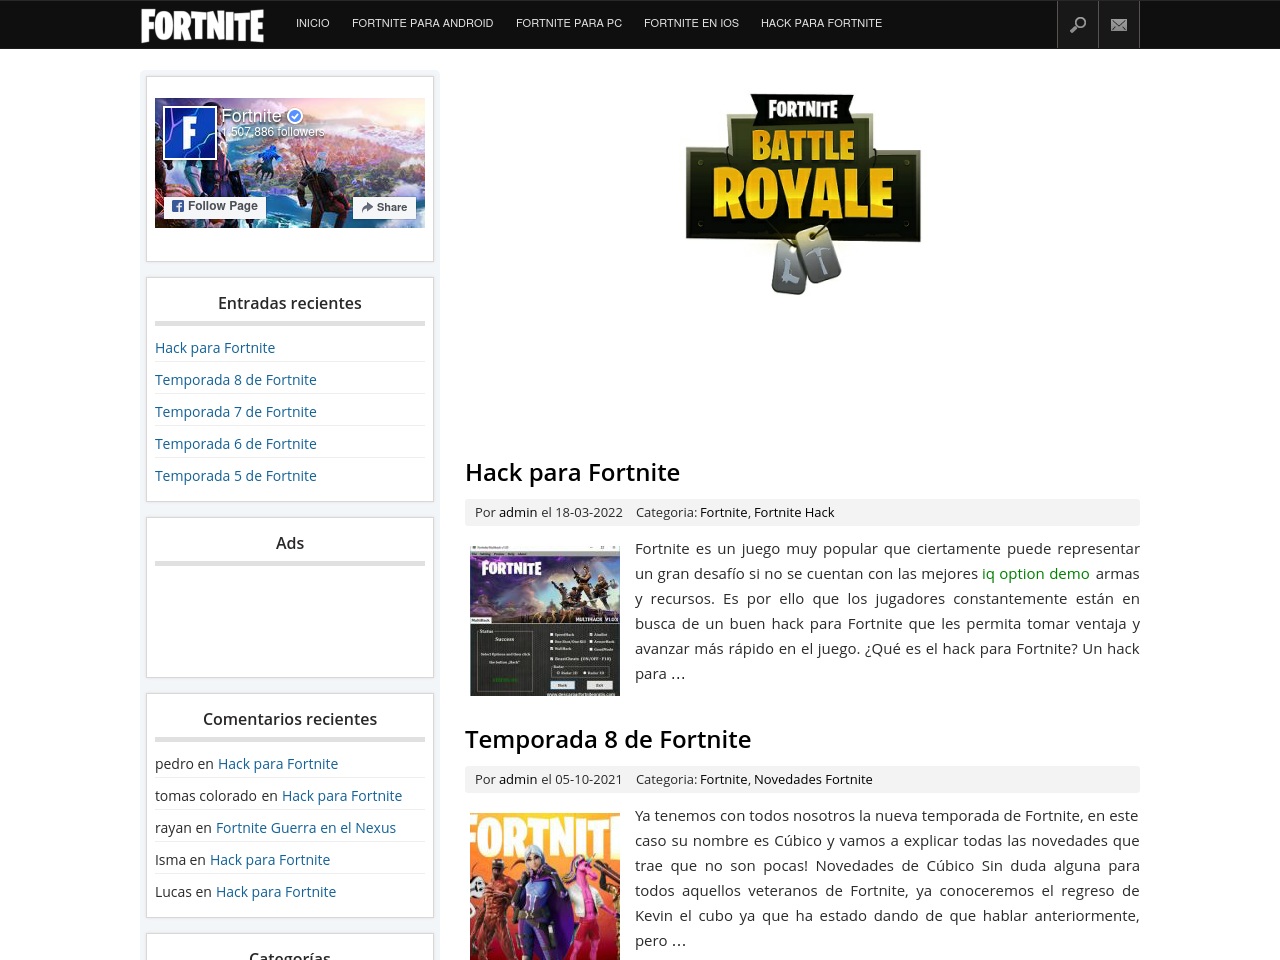1280x960 pixels.
Task: Open the Temporada 8 de Fortnite article title
Action: tap(608, 739)
